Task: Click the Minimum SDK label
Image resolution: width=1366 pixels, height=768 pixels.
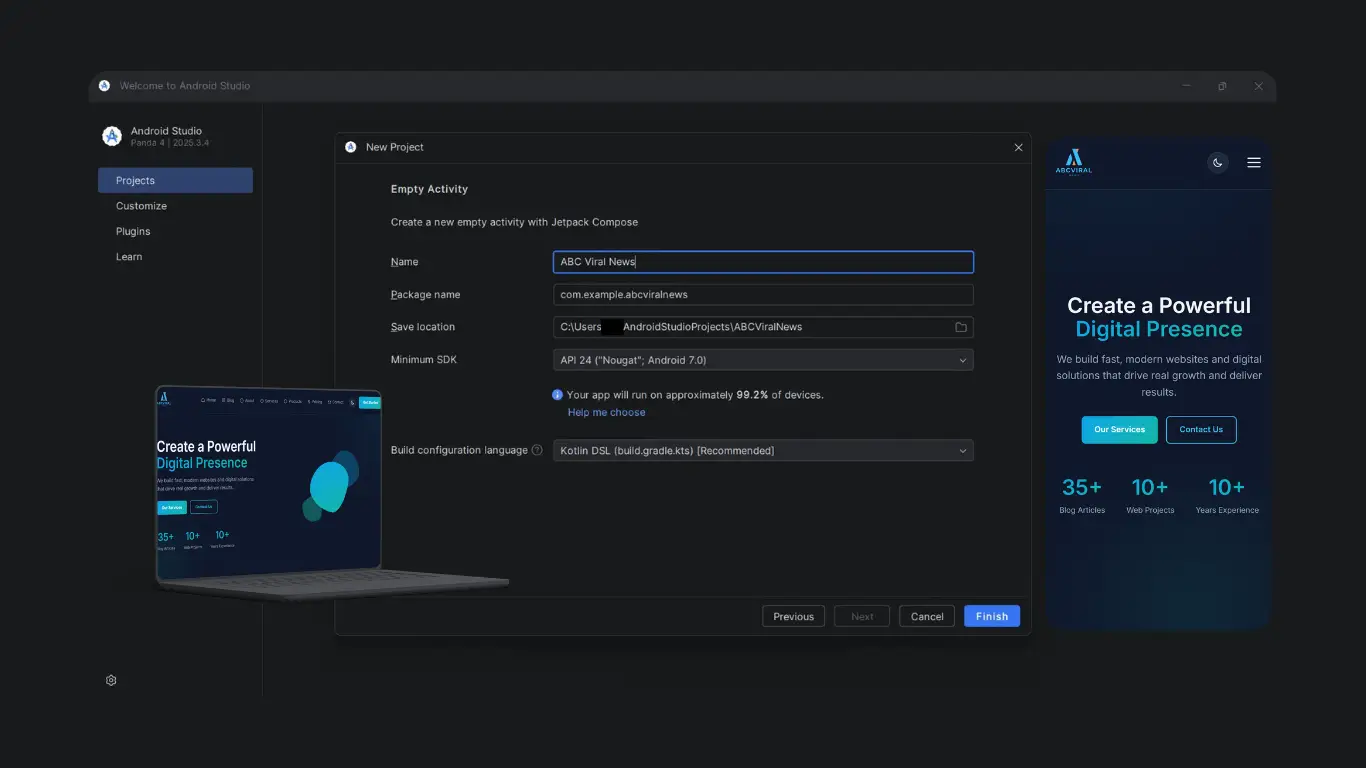Action: click(x=423, y=360)
